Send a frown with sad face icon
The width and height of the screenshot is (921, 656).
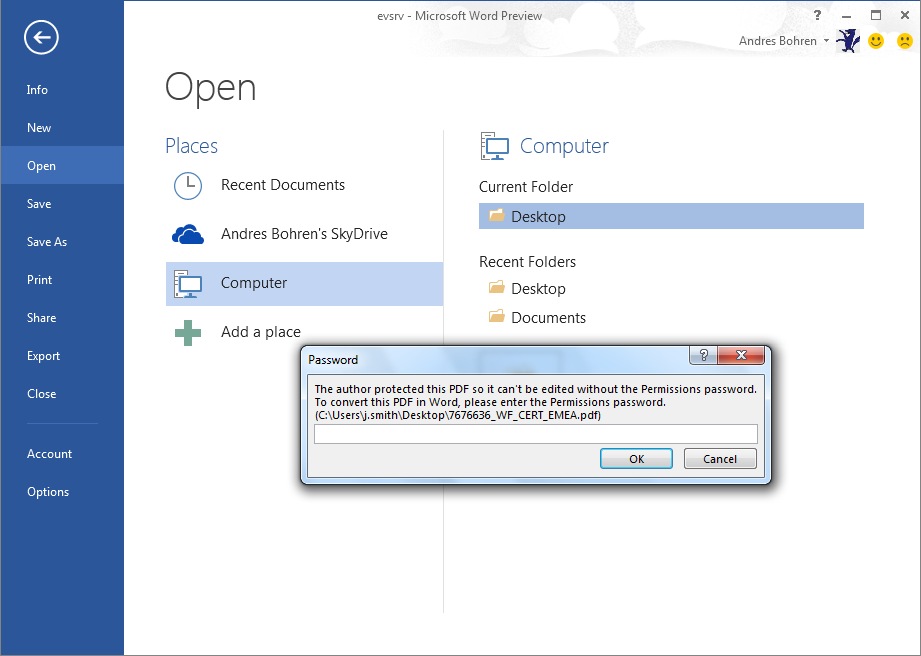tap(905, 41)
